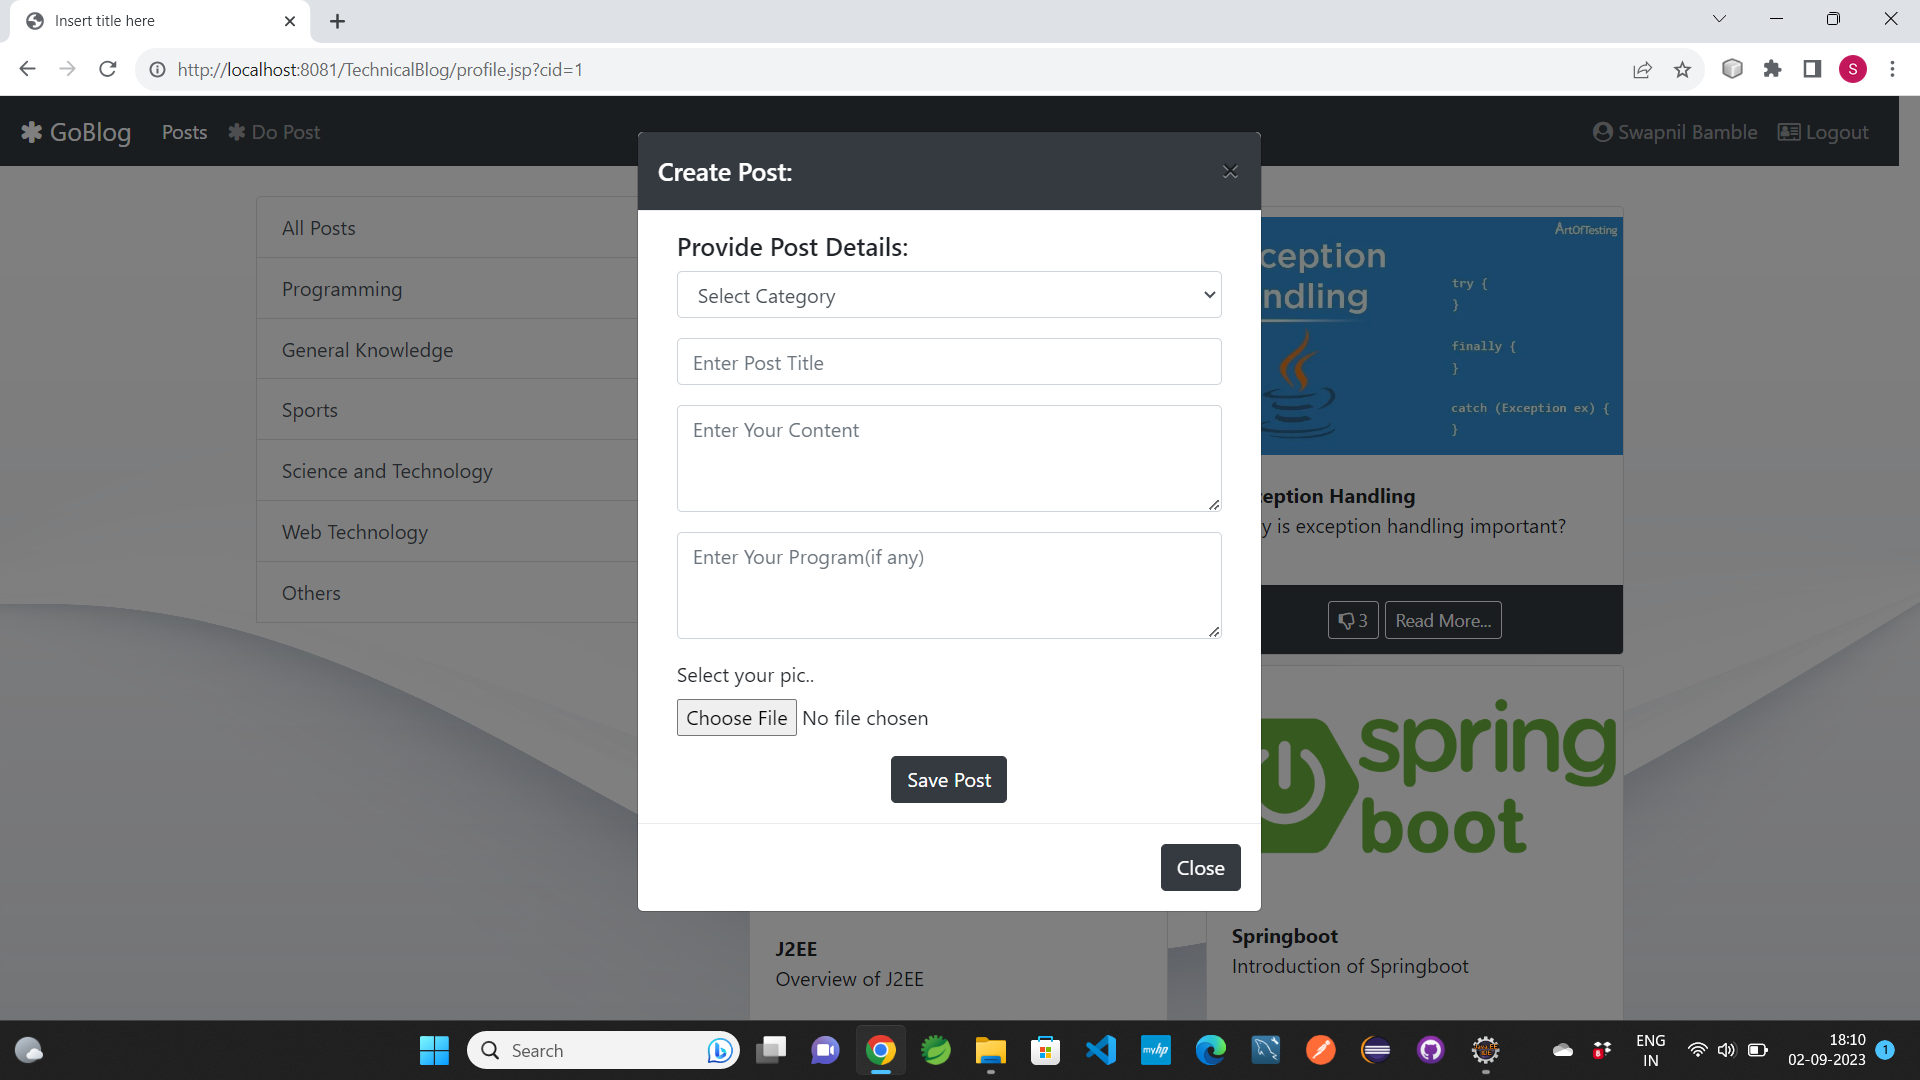
Task: Click the GoBlog asterisk logo icon
Action: click(x=32, y=132)
